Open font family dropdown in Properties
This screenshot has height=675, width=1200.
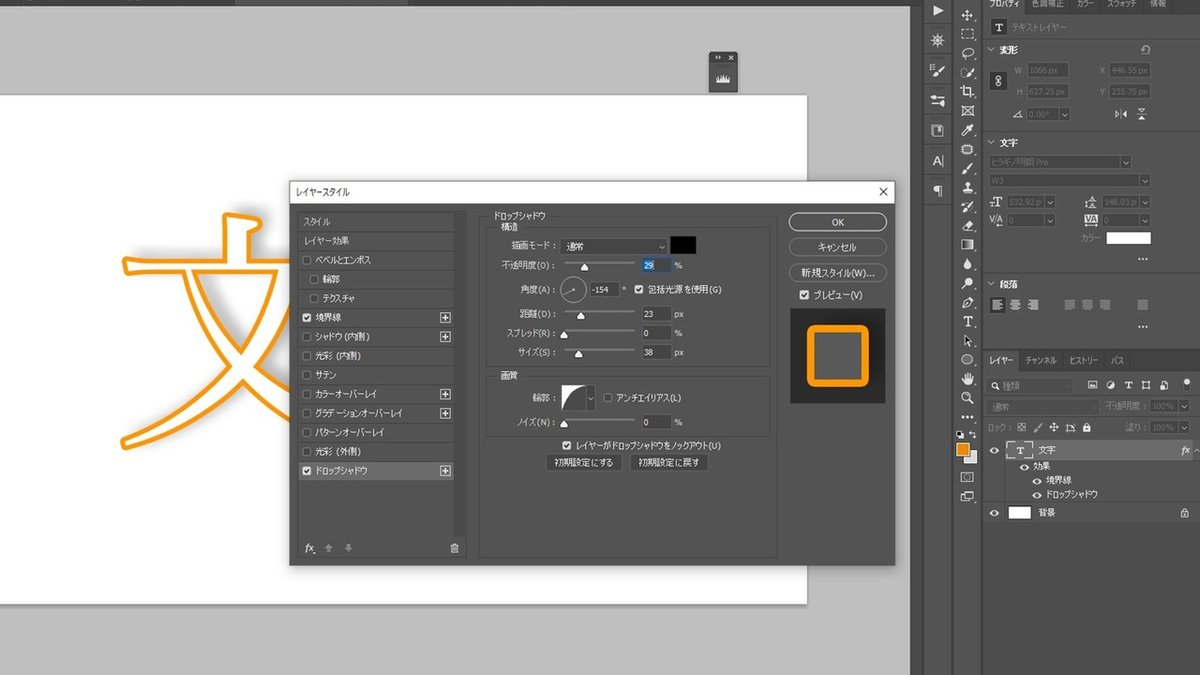coord(1126,162)
